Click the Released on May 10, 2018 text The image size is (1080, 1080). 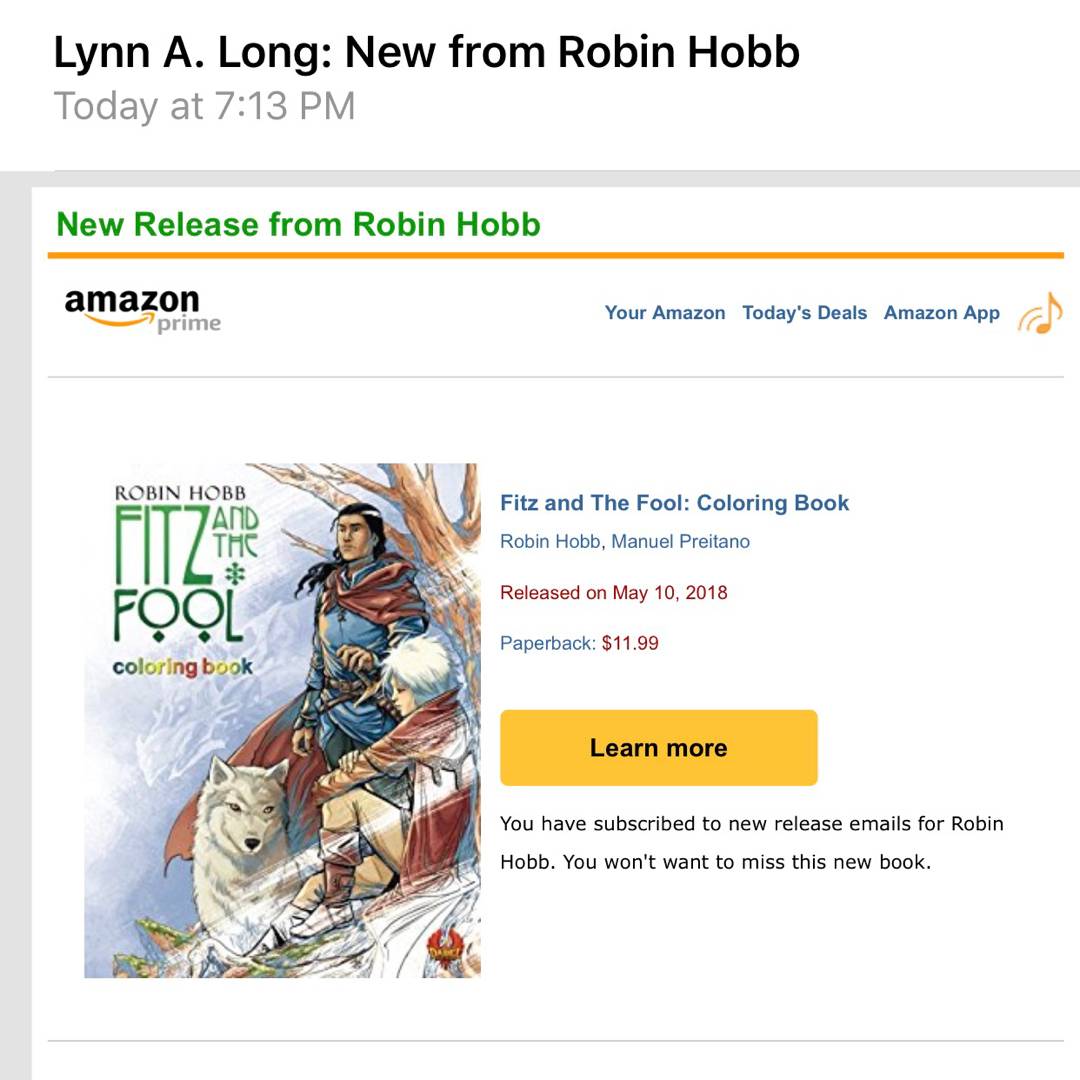613,593
